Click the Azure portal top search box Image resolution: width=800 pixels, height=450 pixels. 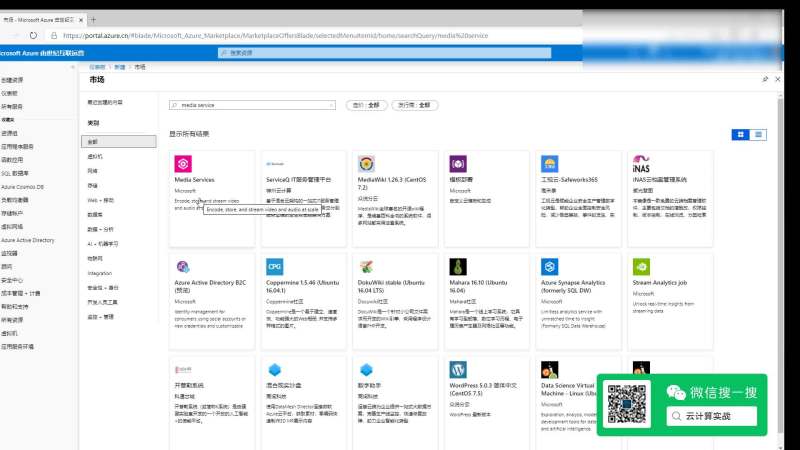click(x=385, y=53)
